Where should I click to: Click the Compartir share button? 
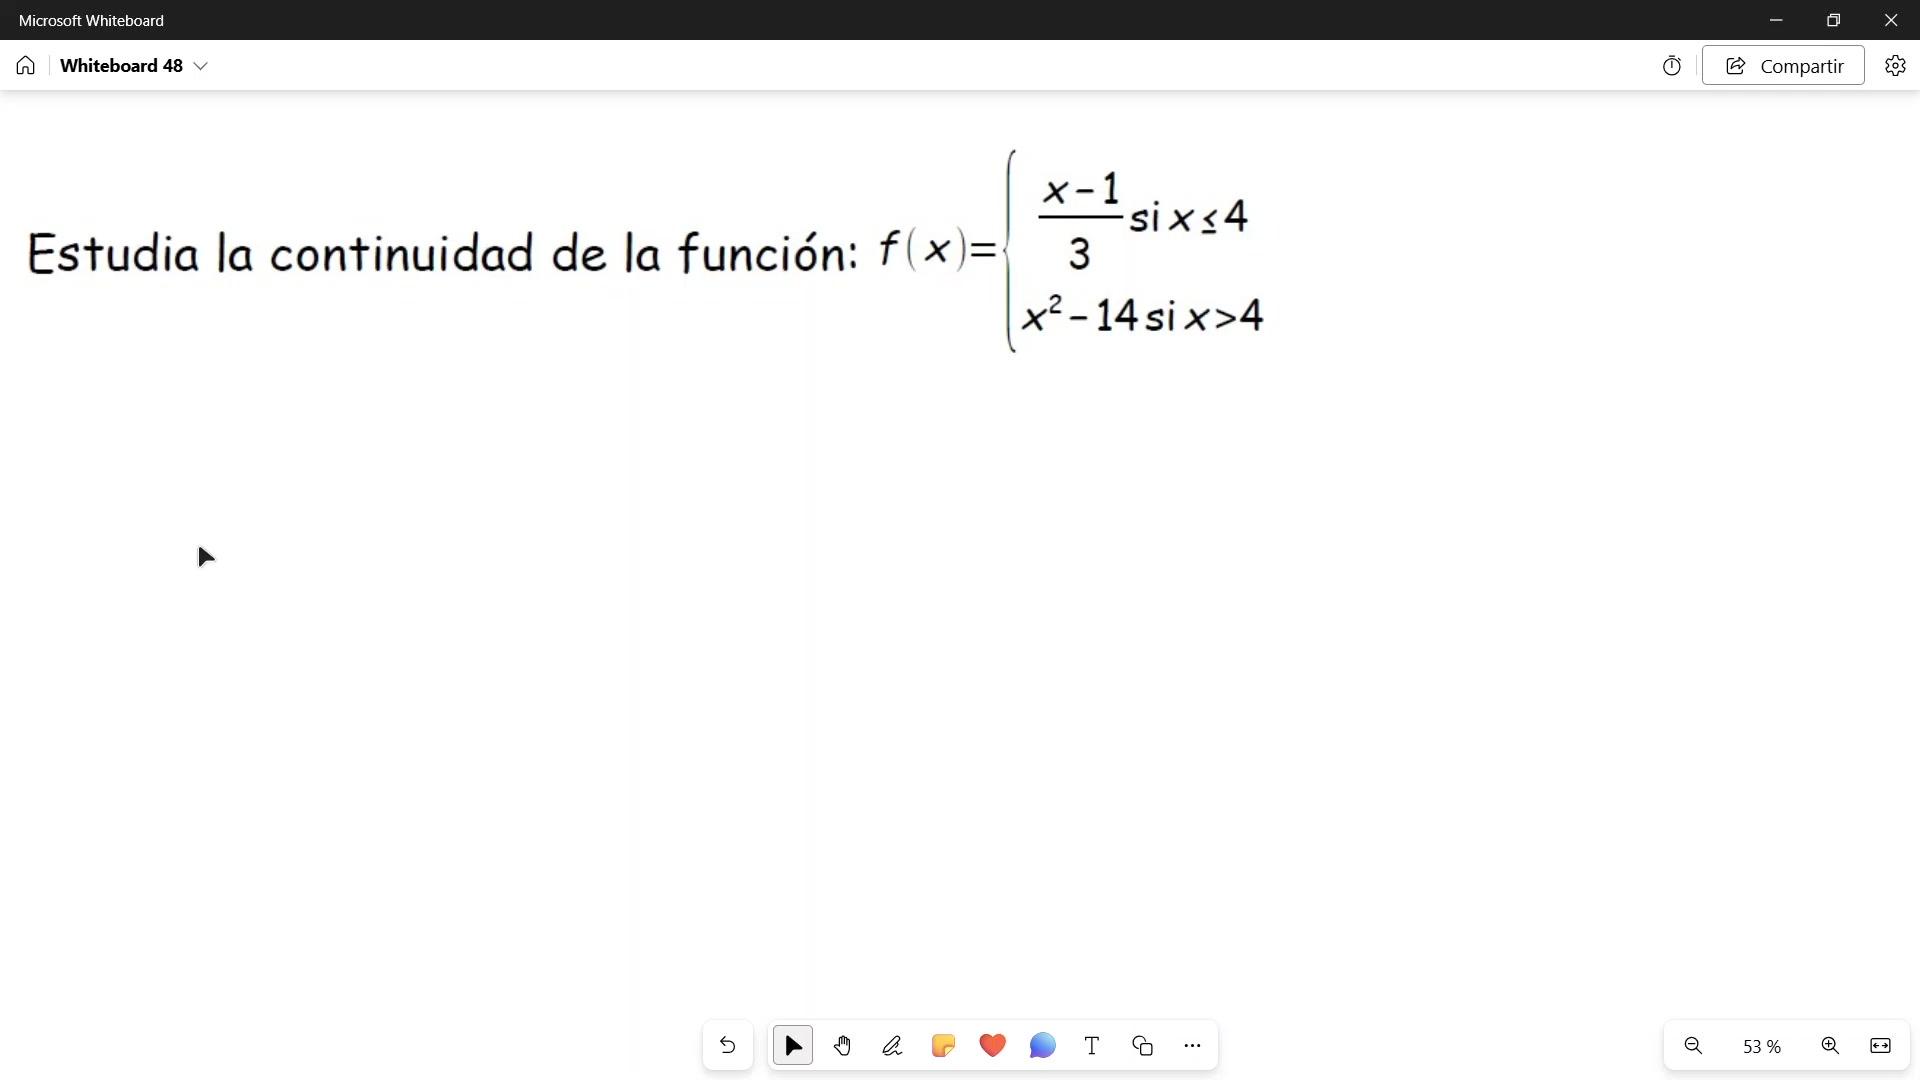click(1783, 66)
